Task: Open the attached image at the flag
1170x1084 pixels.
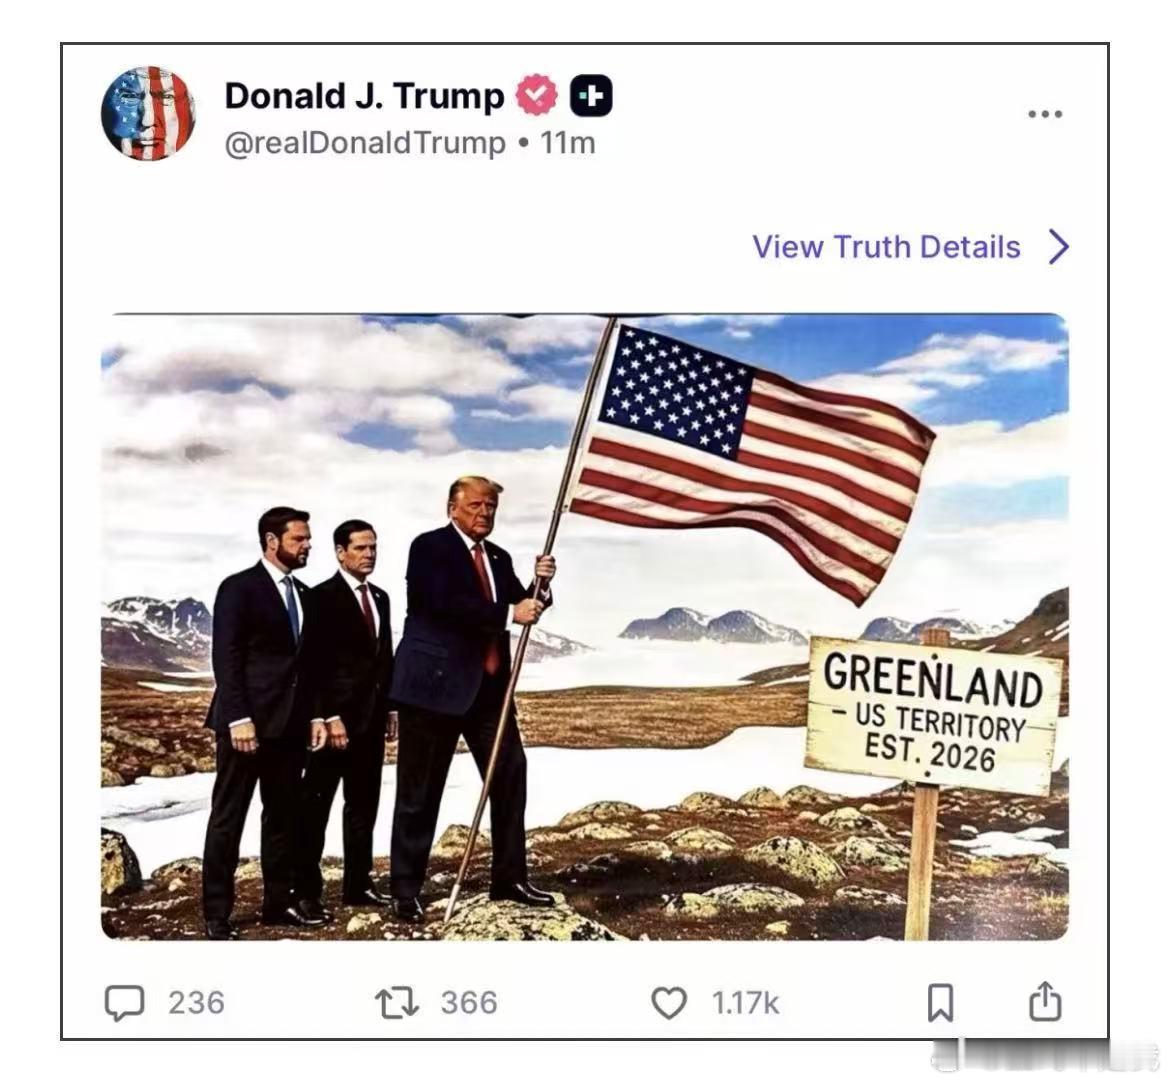Action: pyautogui.click(x=750, y=463)
